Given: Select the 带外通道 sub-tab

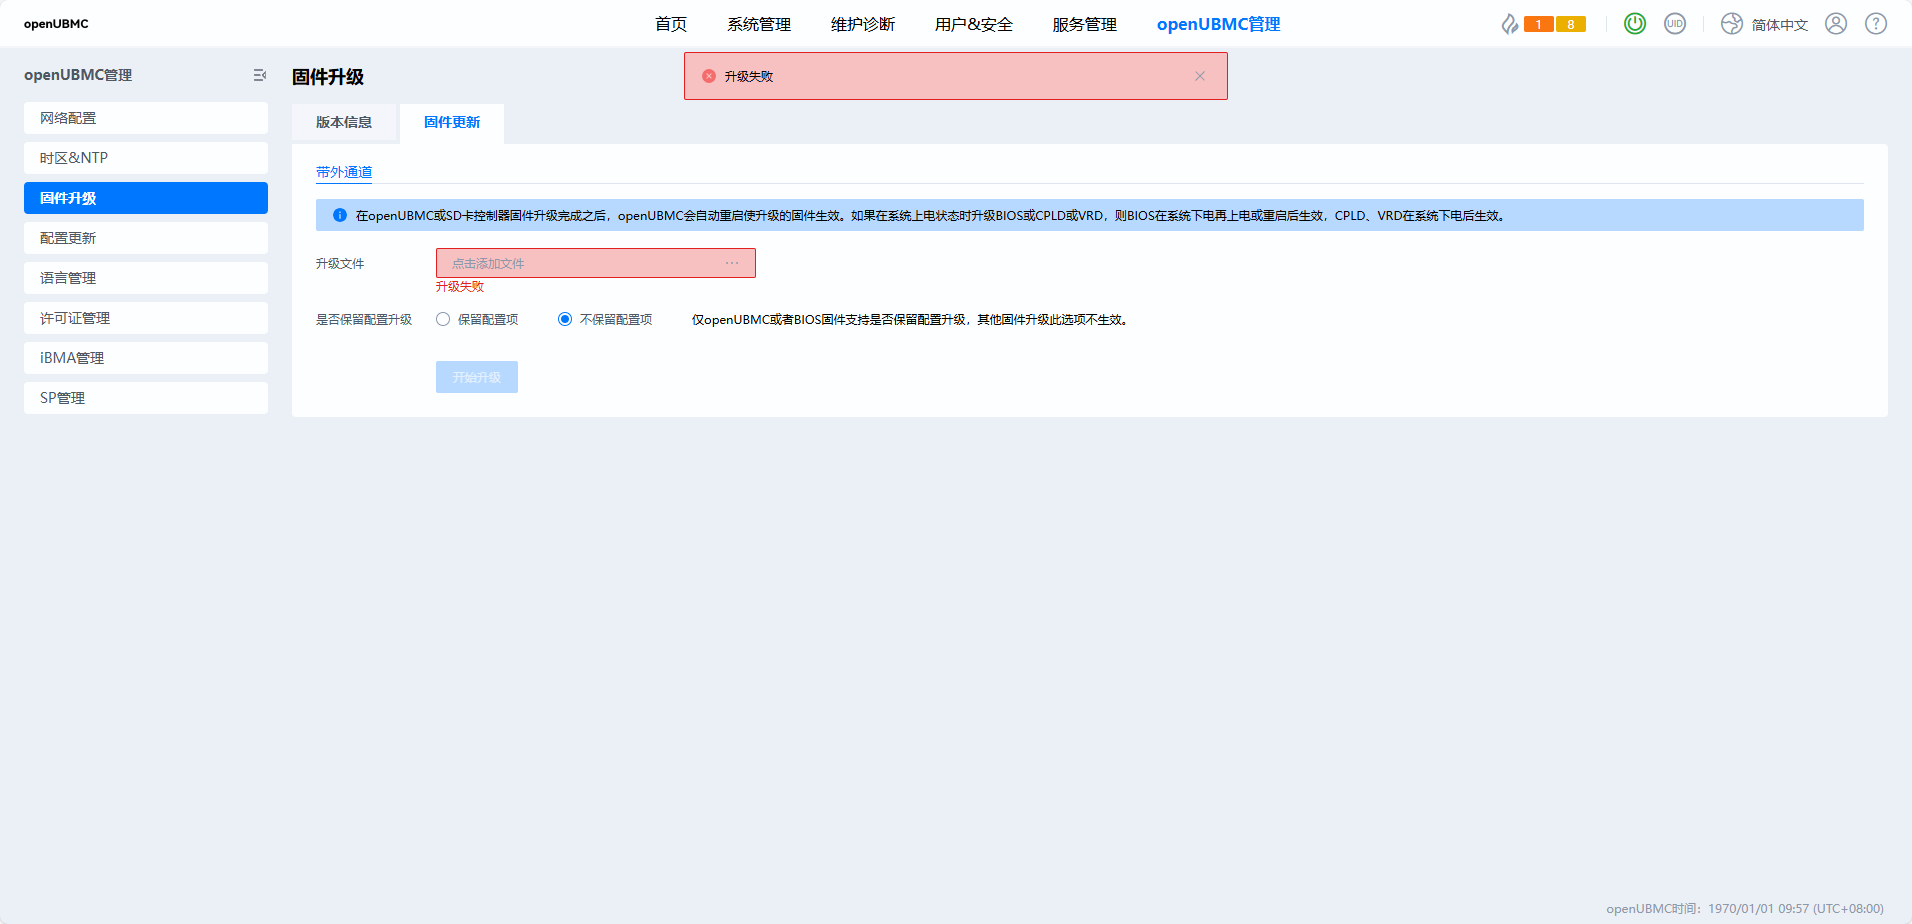Looking at the screenshot, I should pos(344,172).
